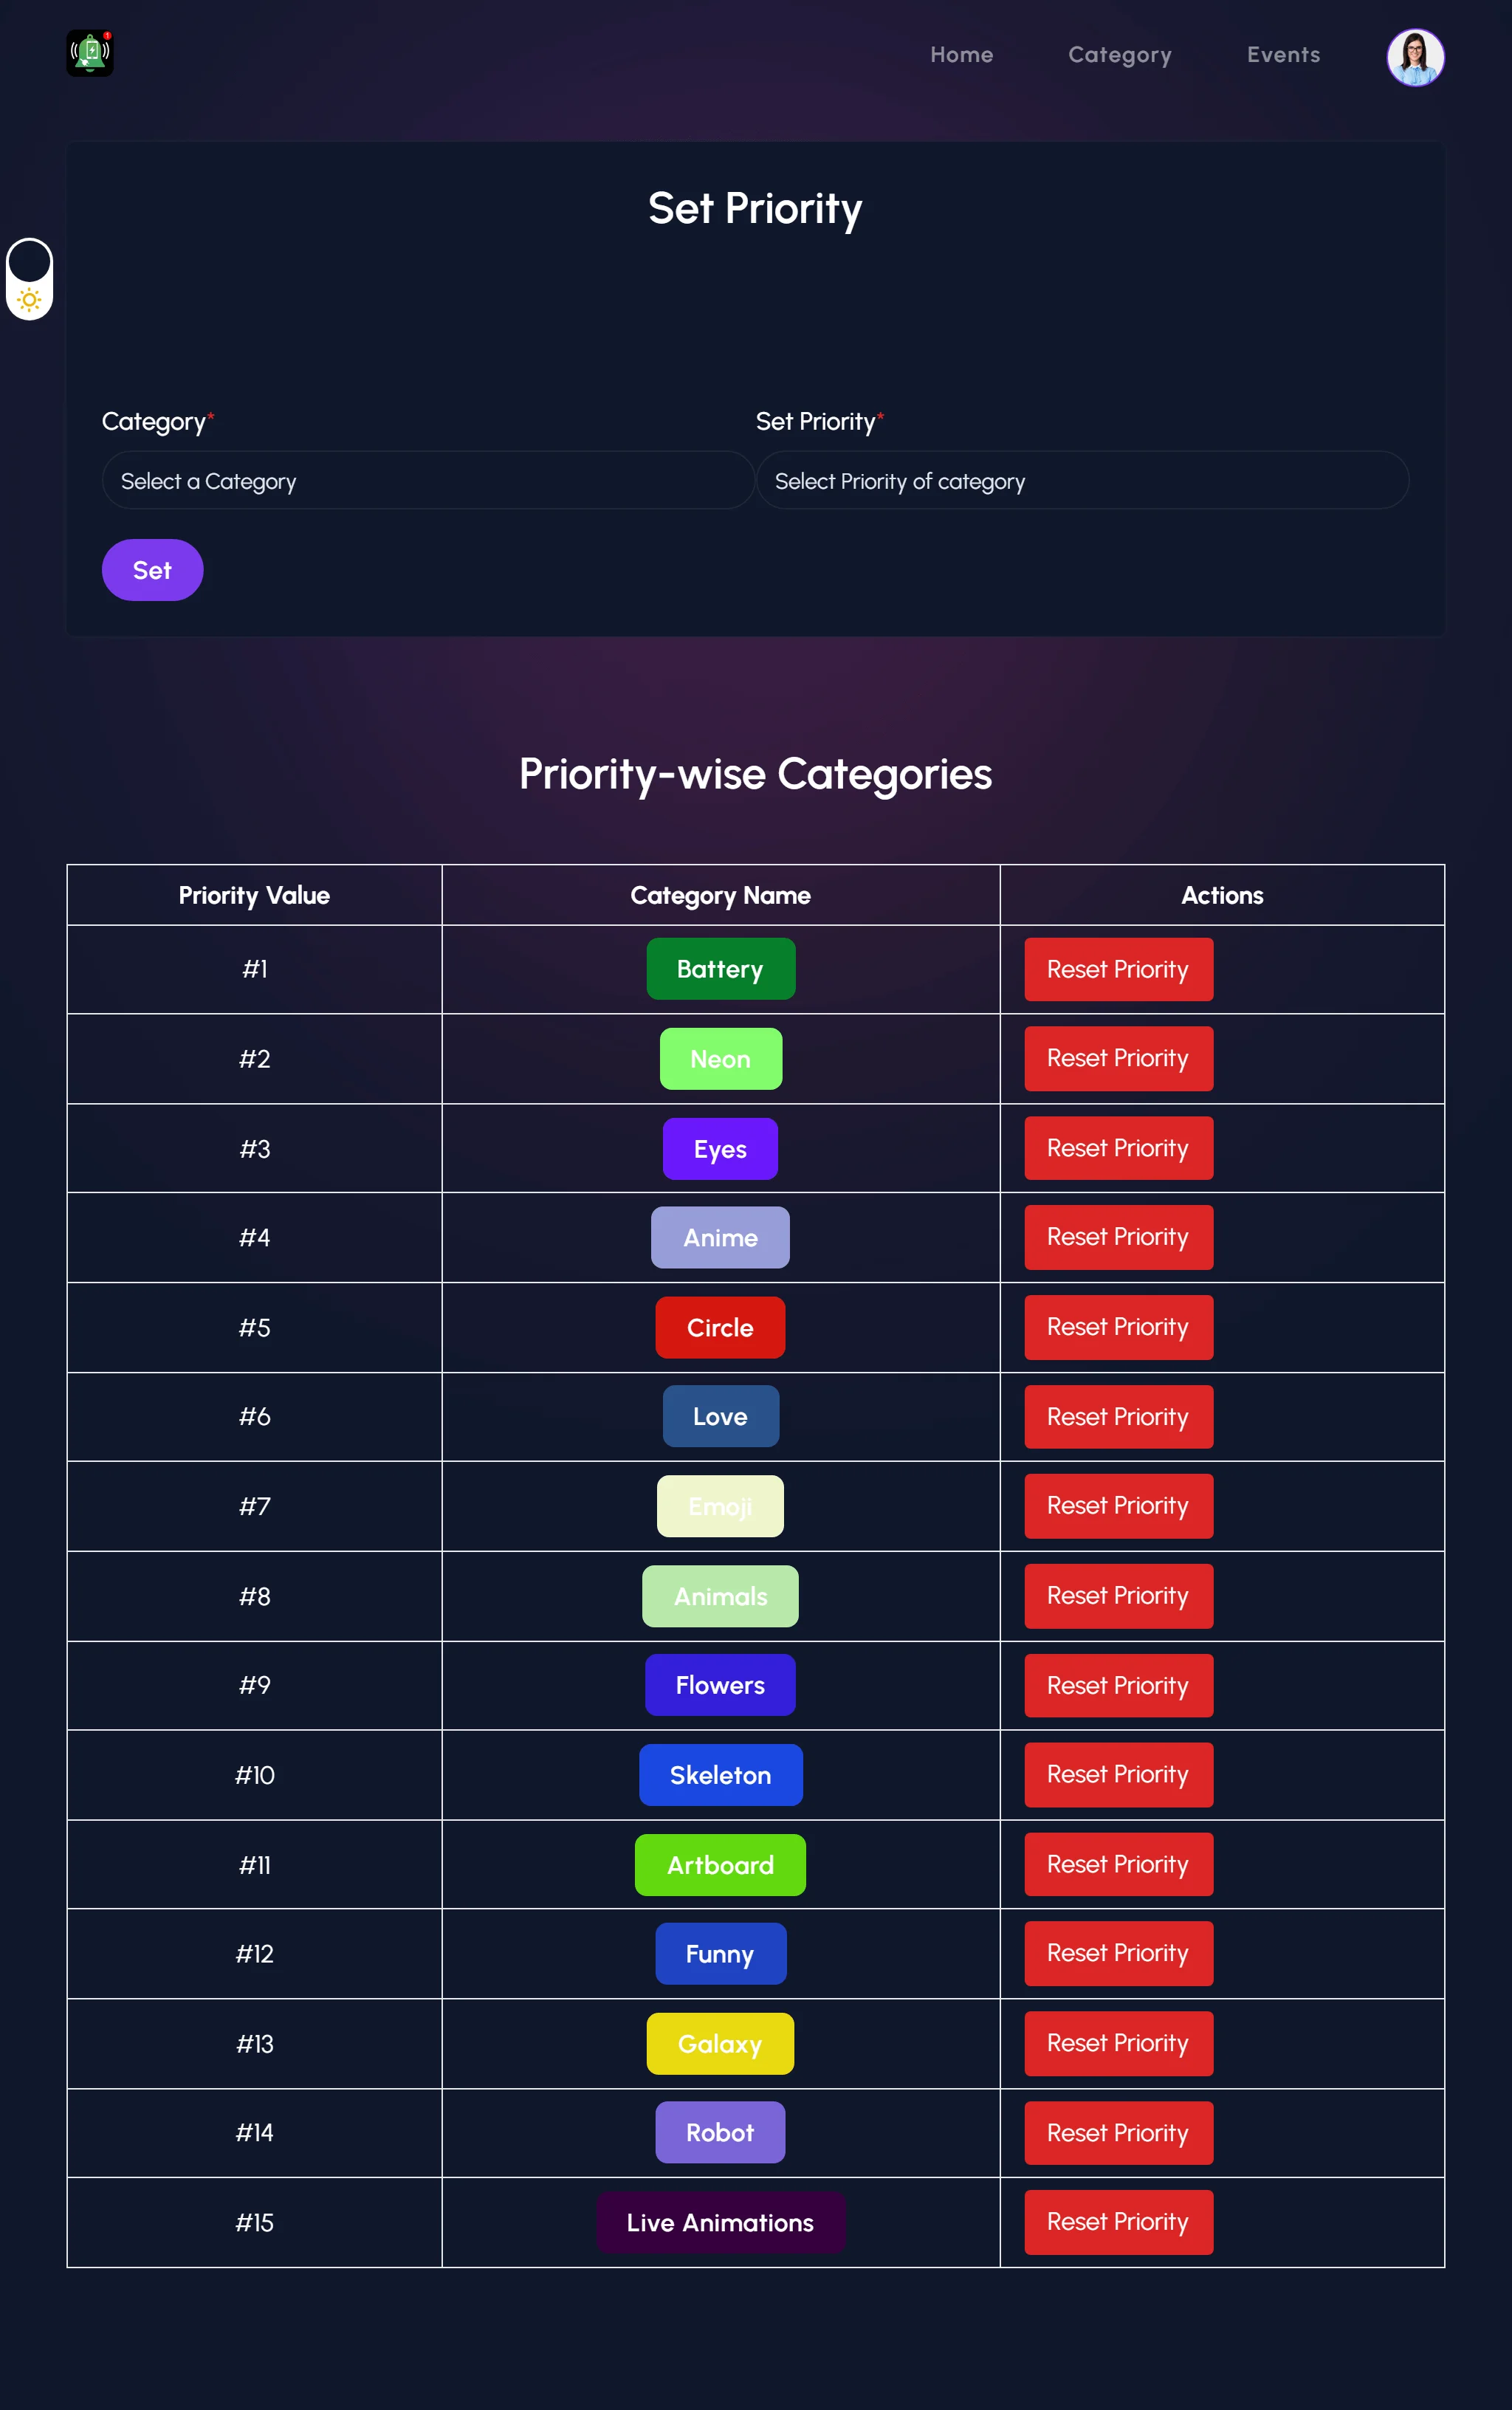This screenshot has height=2410, width=1512.
Task: Open the Category menu item
Action: click(x=1119, y=55)
